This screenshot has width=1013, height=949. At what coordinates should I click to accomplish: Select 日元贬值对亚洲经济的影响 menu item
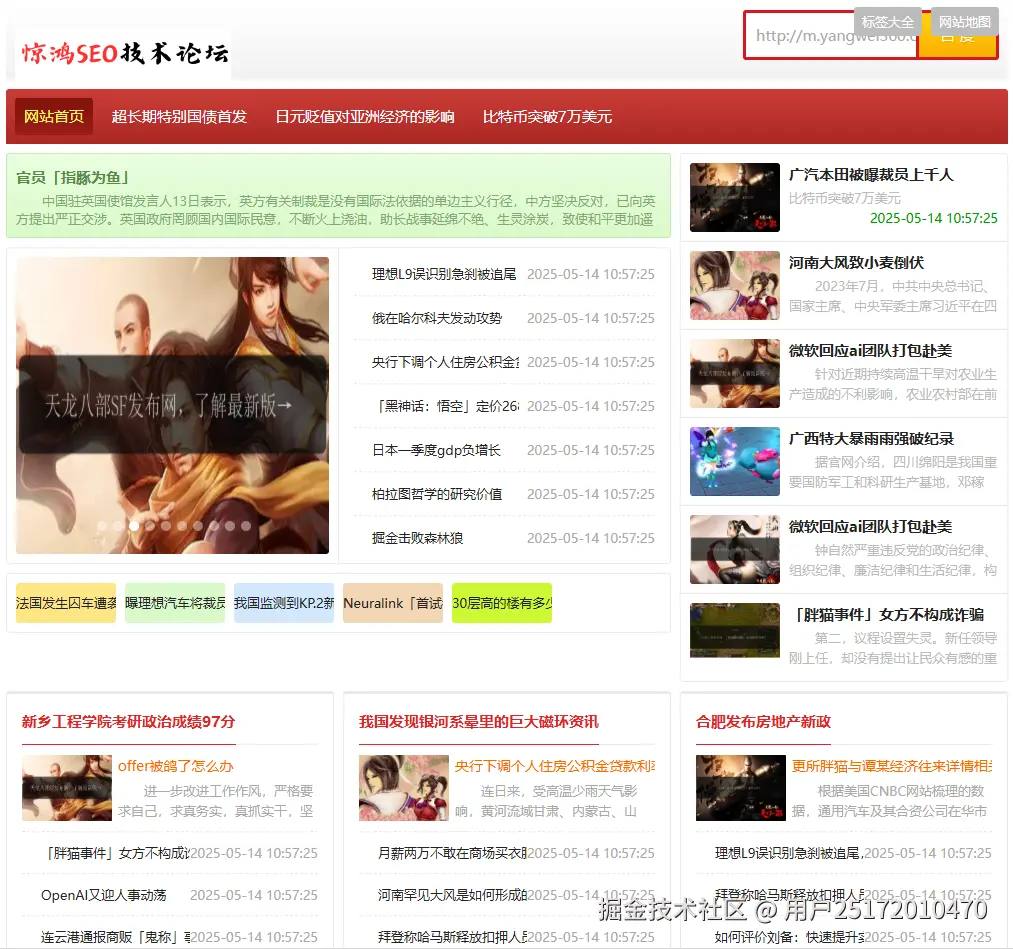364,116
